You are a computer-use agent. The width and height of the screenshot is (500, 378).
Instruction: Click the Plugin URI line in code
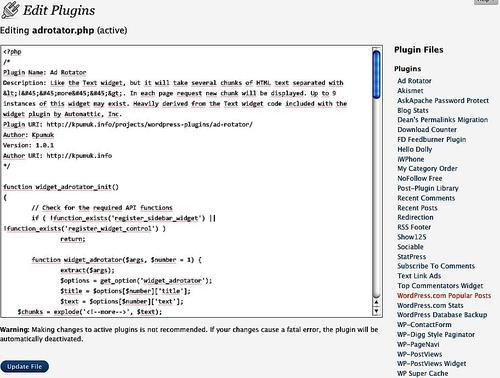click(128, 124)
